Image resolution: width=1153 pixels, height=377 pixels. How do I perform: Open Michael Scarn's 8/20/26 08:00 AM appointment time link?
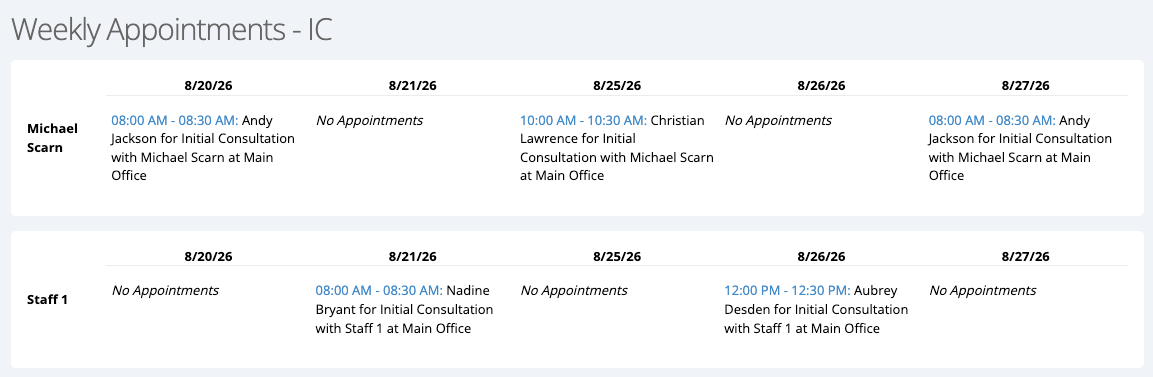click(x=175, y=120)
